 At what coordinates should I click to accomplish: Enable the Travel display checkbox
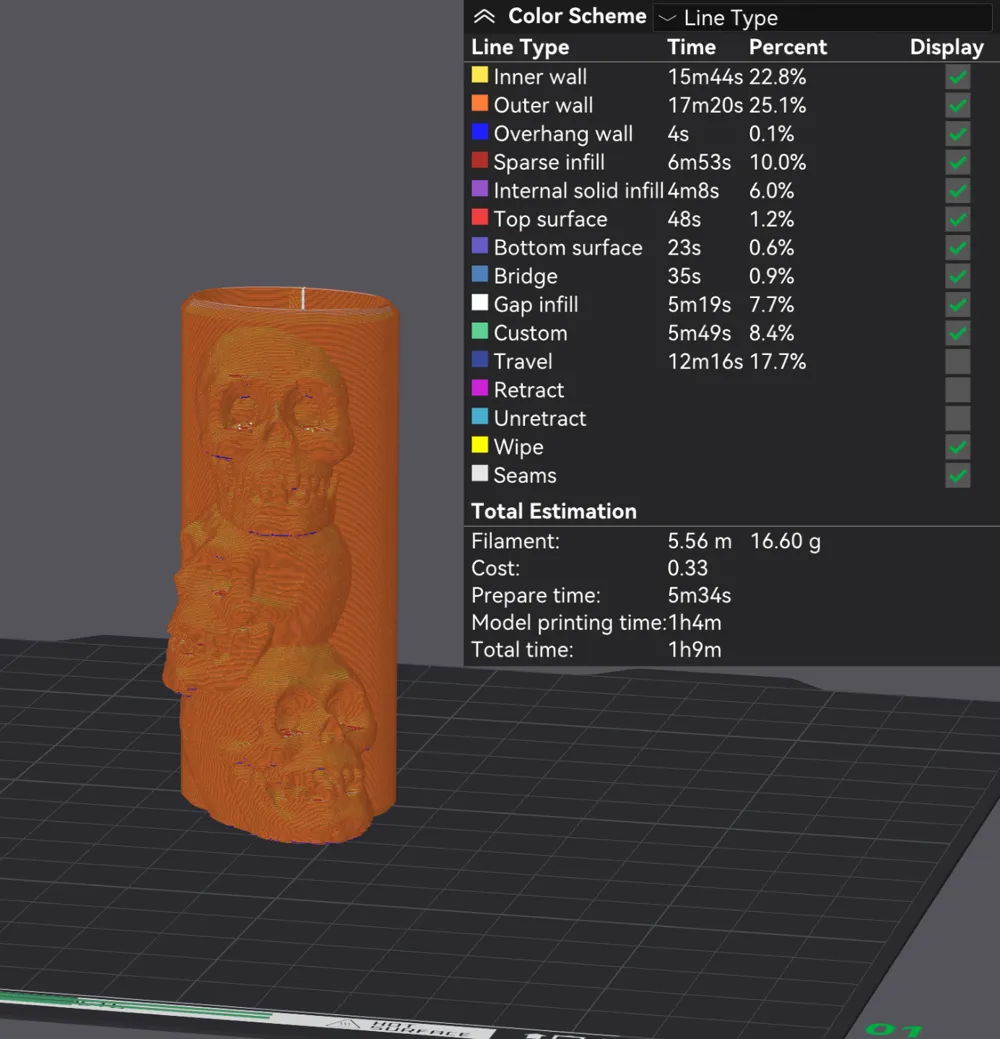click(956, 361)
